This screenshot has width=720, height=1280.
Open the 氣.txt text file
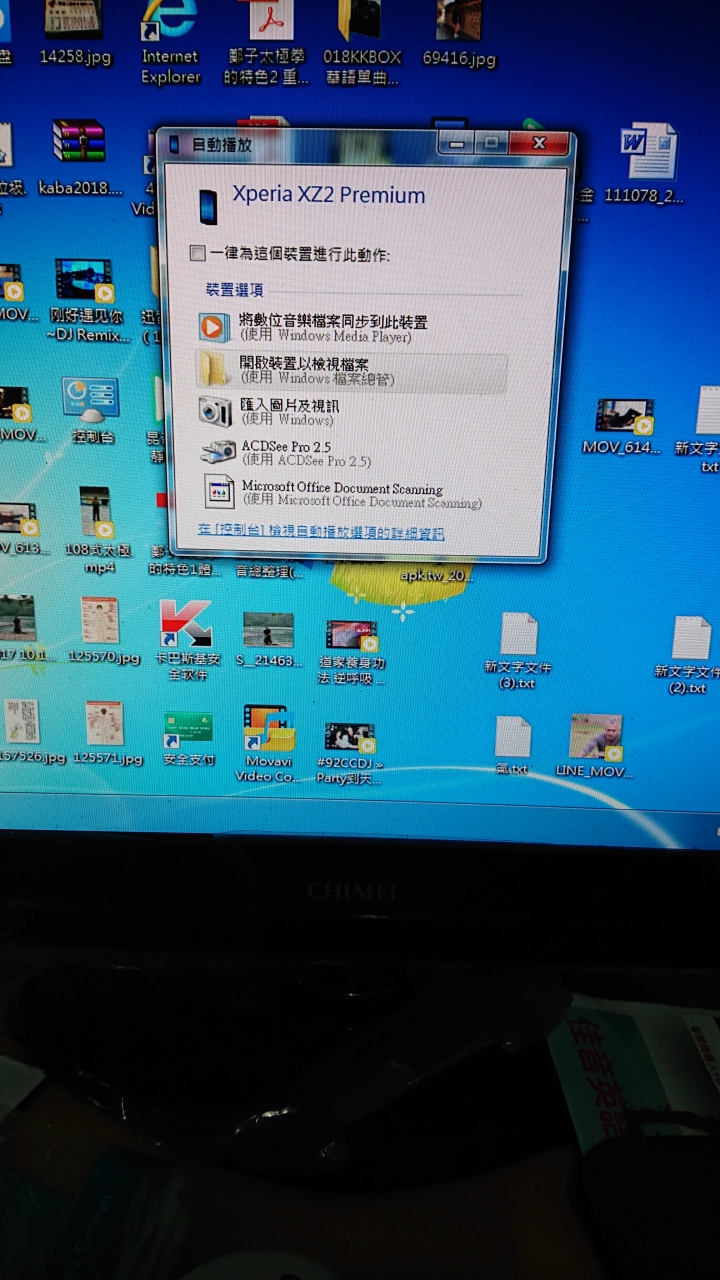point(513,746)
